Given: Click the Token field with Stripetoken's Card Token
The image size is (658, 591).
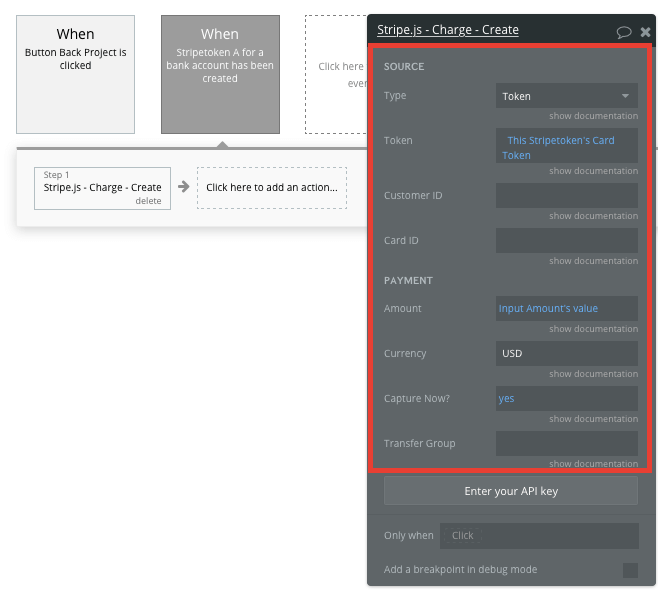Looking at the screenshot, I should pyautogui.click(x=567, y=146).
